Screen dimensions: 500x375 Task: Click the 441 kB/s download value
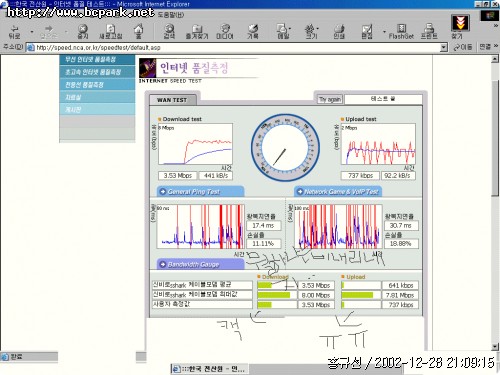pyautogui.click(x=216, y=175)
